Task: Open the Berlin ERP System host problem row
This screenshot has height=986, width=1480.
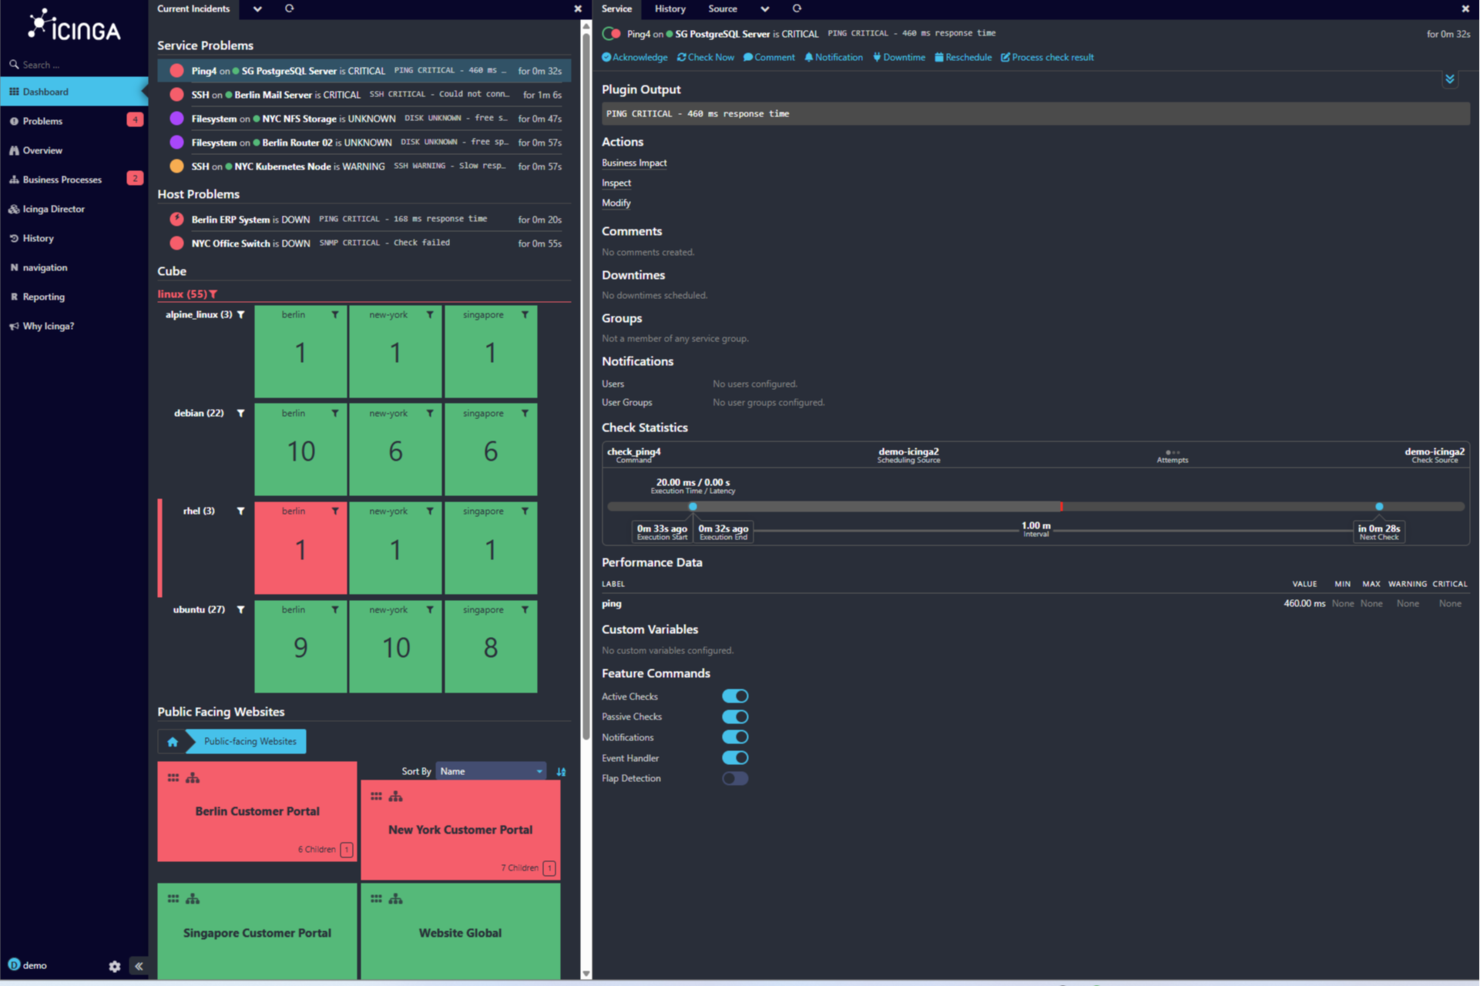Action: coord(364,220)
